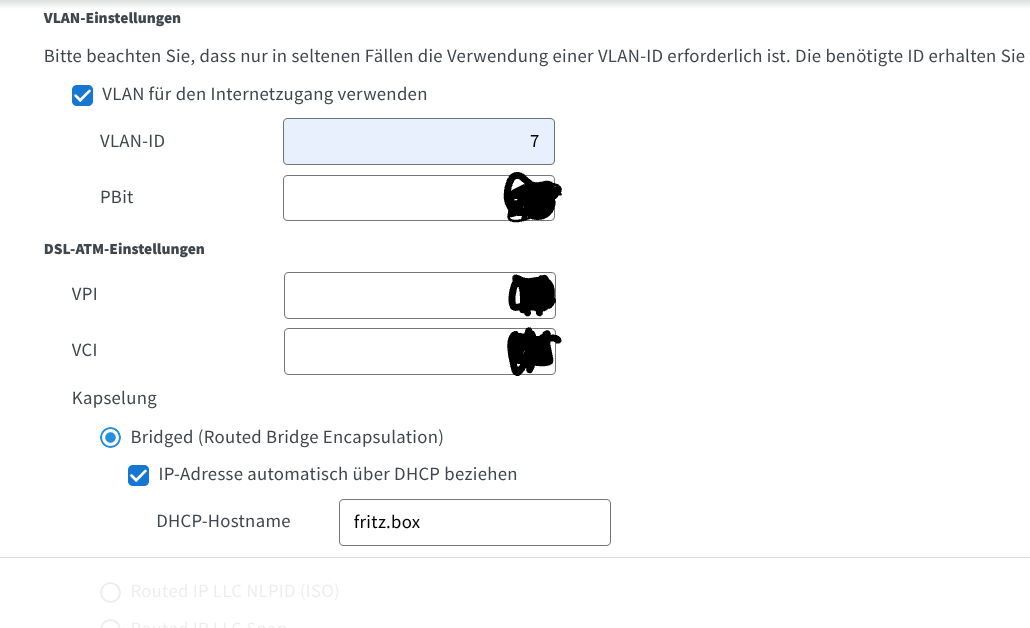Click the VLAN-ID input field
Screen dimensions: 1030x628
pos(418,142)
